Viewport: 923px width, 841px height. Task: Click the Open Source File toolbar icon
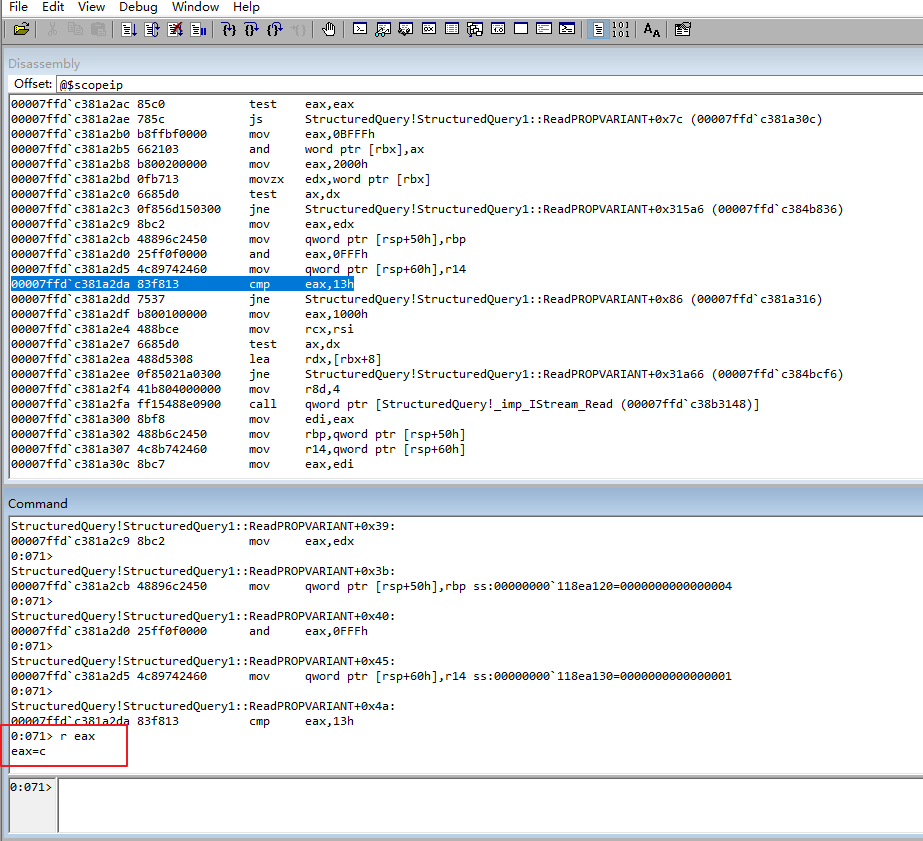point(21,29)
